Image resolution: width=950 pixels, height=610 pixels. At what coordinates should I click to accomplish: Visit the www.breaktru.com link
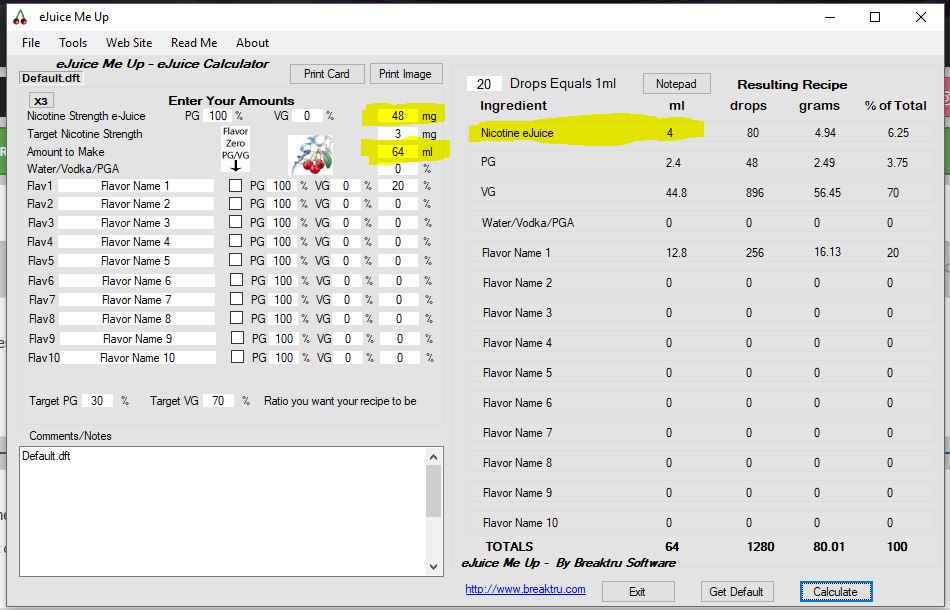click(525, 590)
